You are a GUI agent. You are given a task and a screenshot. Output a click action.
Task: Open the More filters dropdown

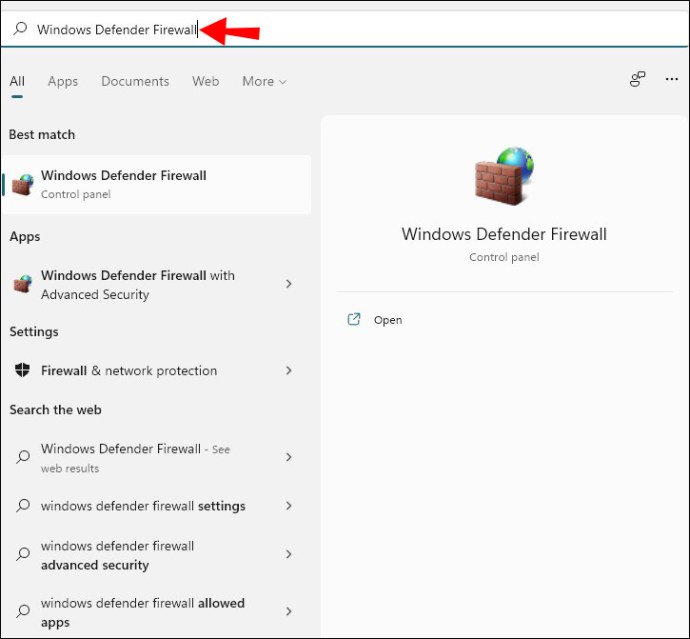coord(264,81)
